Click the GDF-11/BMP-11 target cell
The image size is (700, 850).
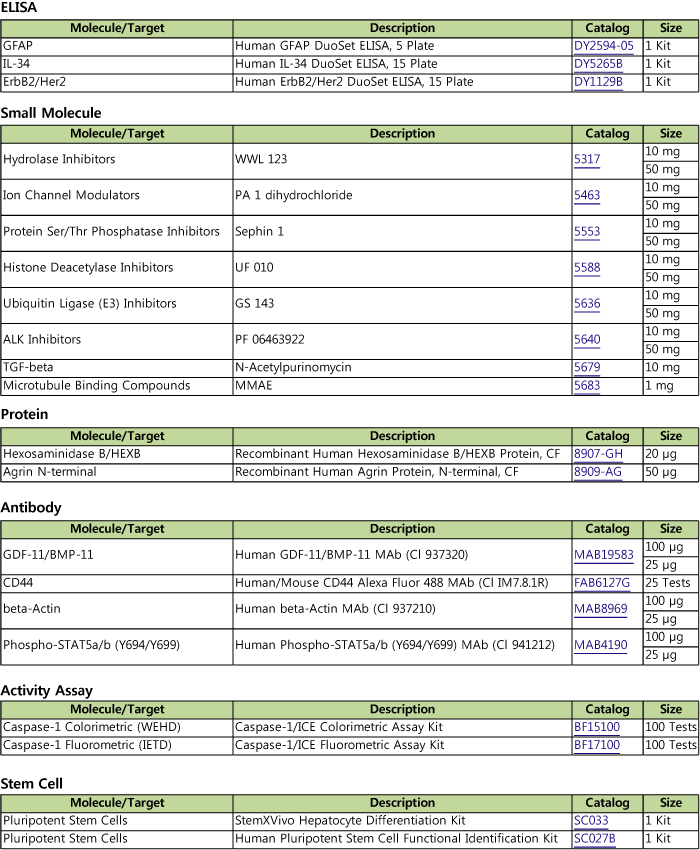(x=117, y=557)
